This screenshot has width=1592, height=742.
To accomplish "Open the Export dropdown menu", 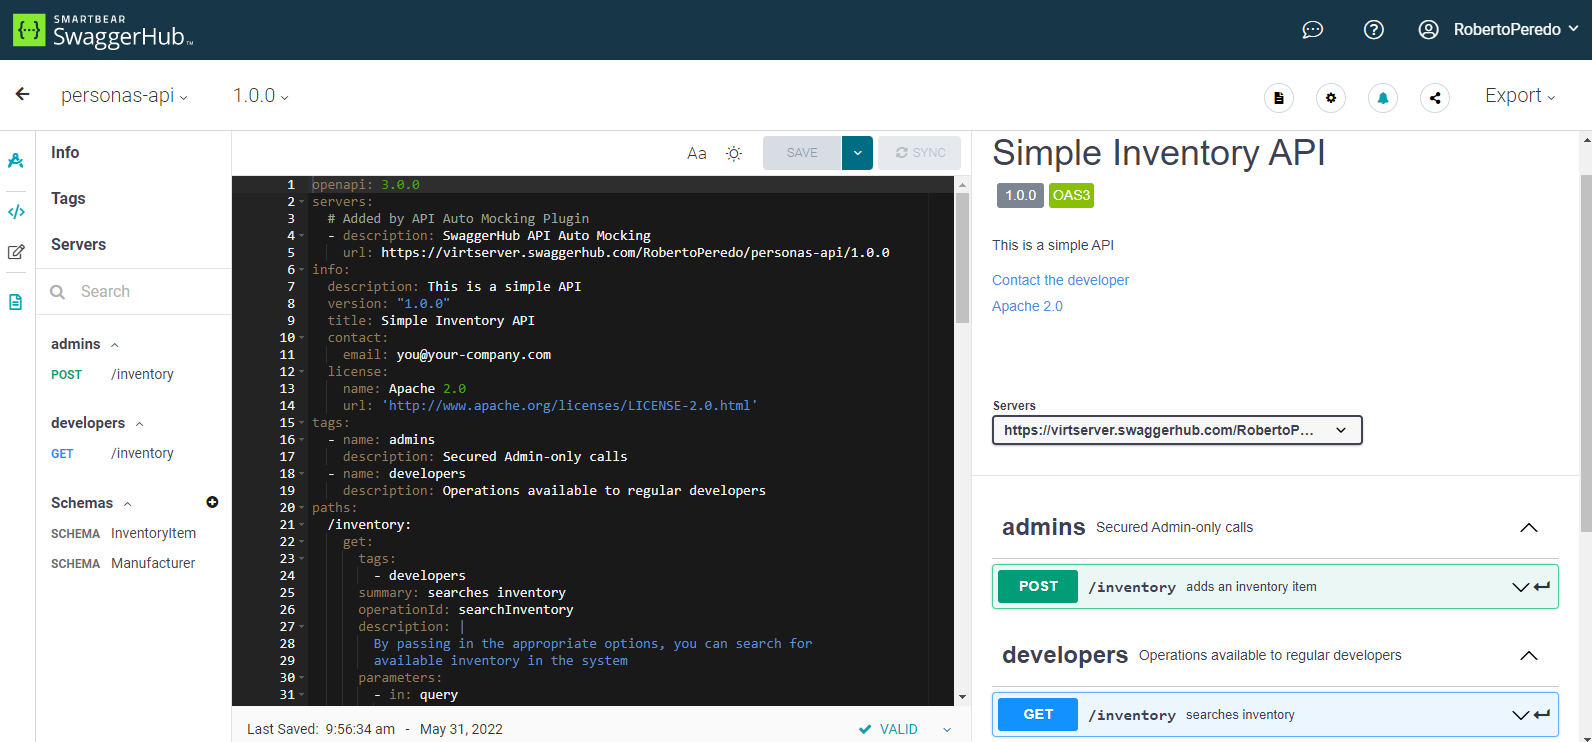I will tap(1520, 96).
